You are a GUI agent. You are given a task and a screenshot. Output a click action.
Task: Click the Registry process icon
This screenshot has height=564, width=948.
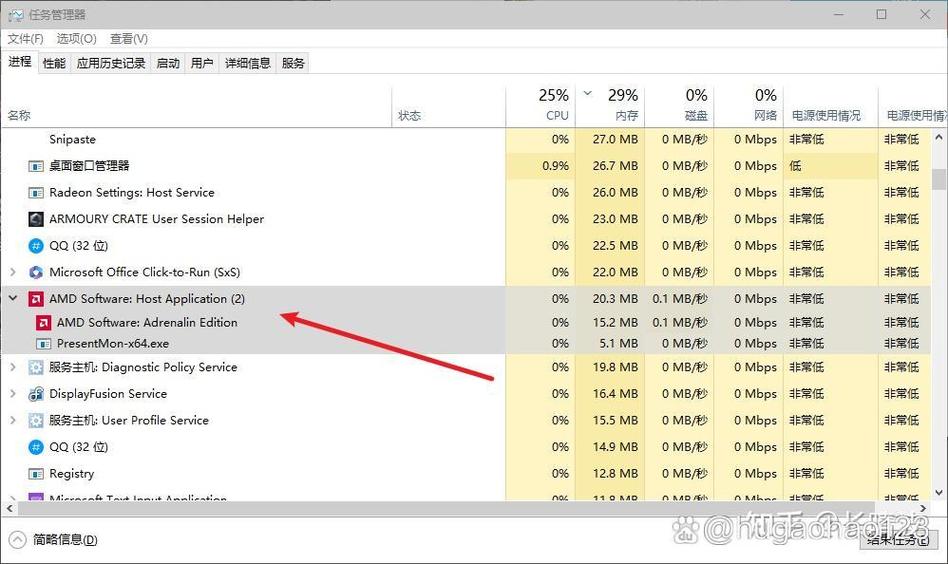pyautogui.click(x=36, y=474)
